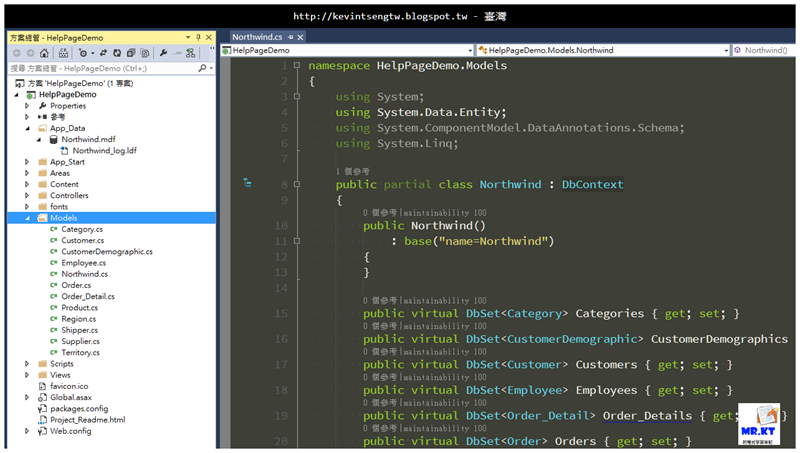Click the Northwind.mdf database icon
Viewport: 800px width, 453px height.
click(x=54, y=139)
